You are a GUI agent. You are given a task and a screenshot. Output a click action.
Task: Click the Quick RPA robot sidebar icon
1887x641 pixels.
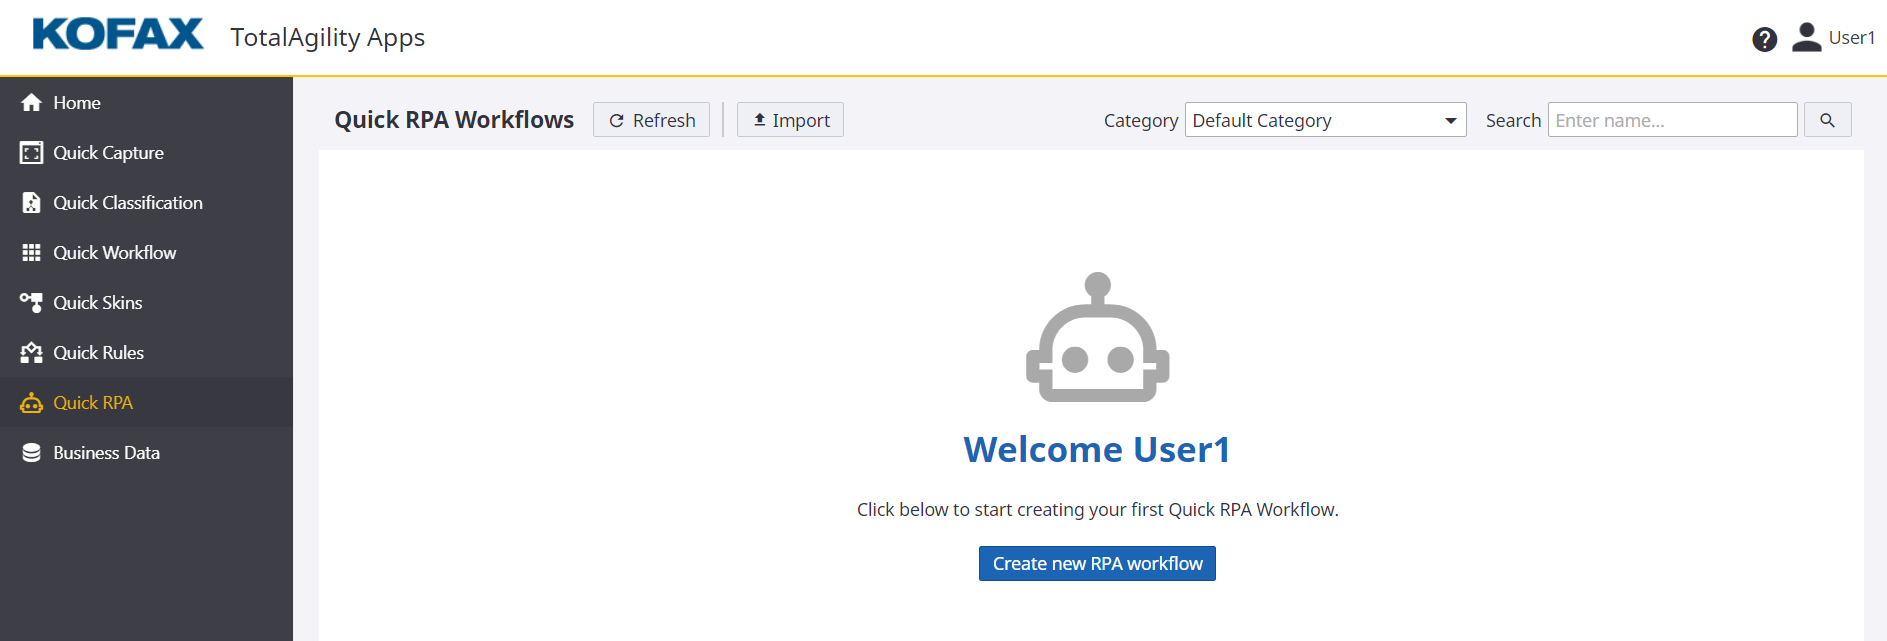coord(32,403)
